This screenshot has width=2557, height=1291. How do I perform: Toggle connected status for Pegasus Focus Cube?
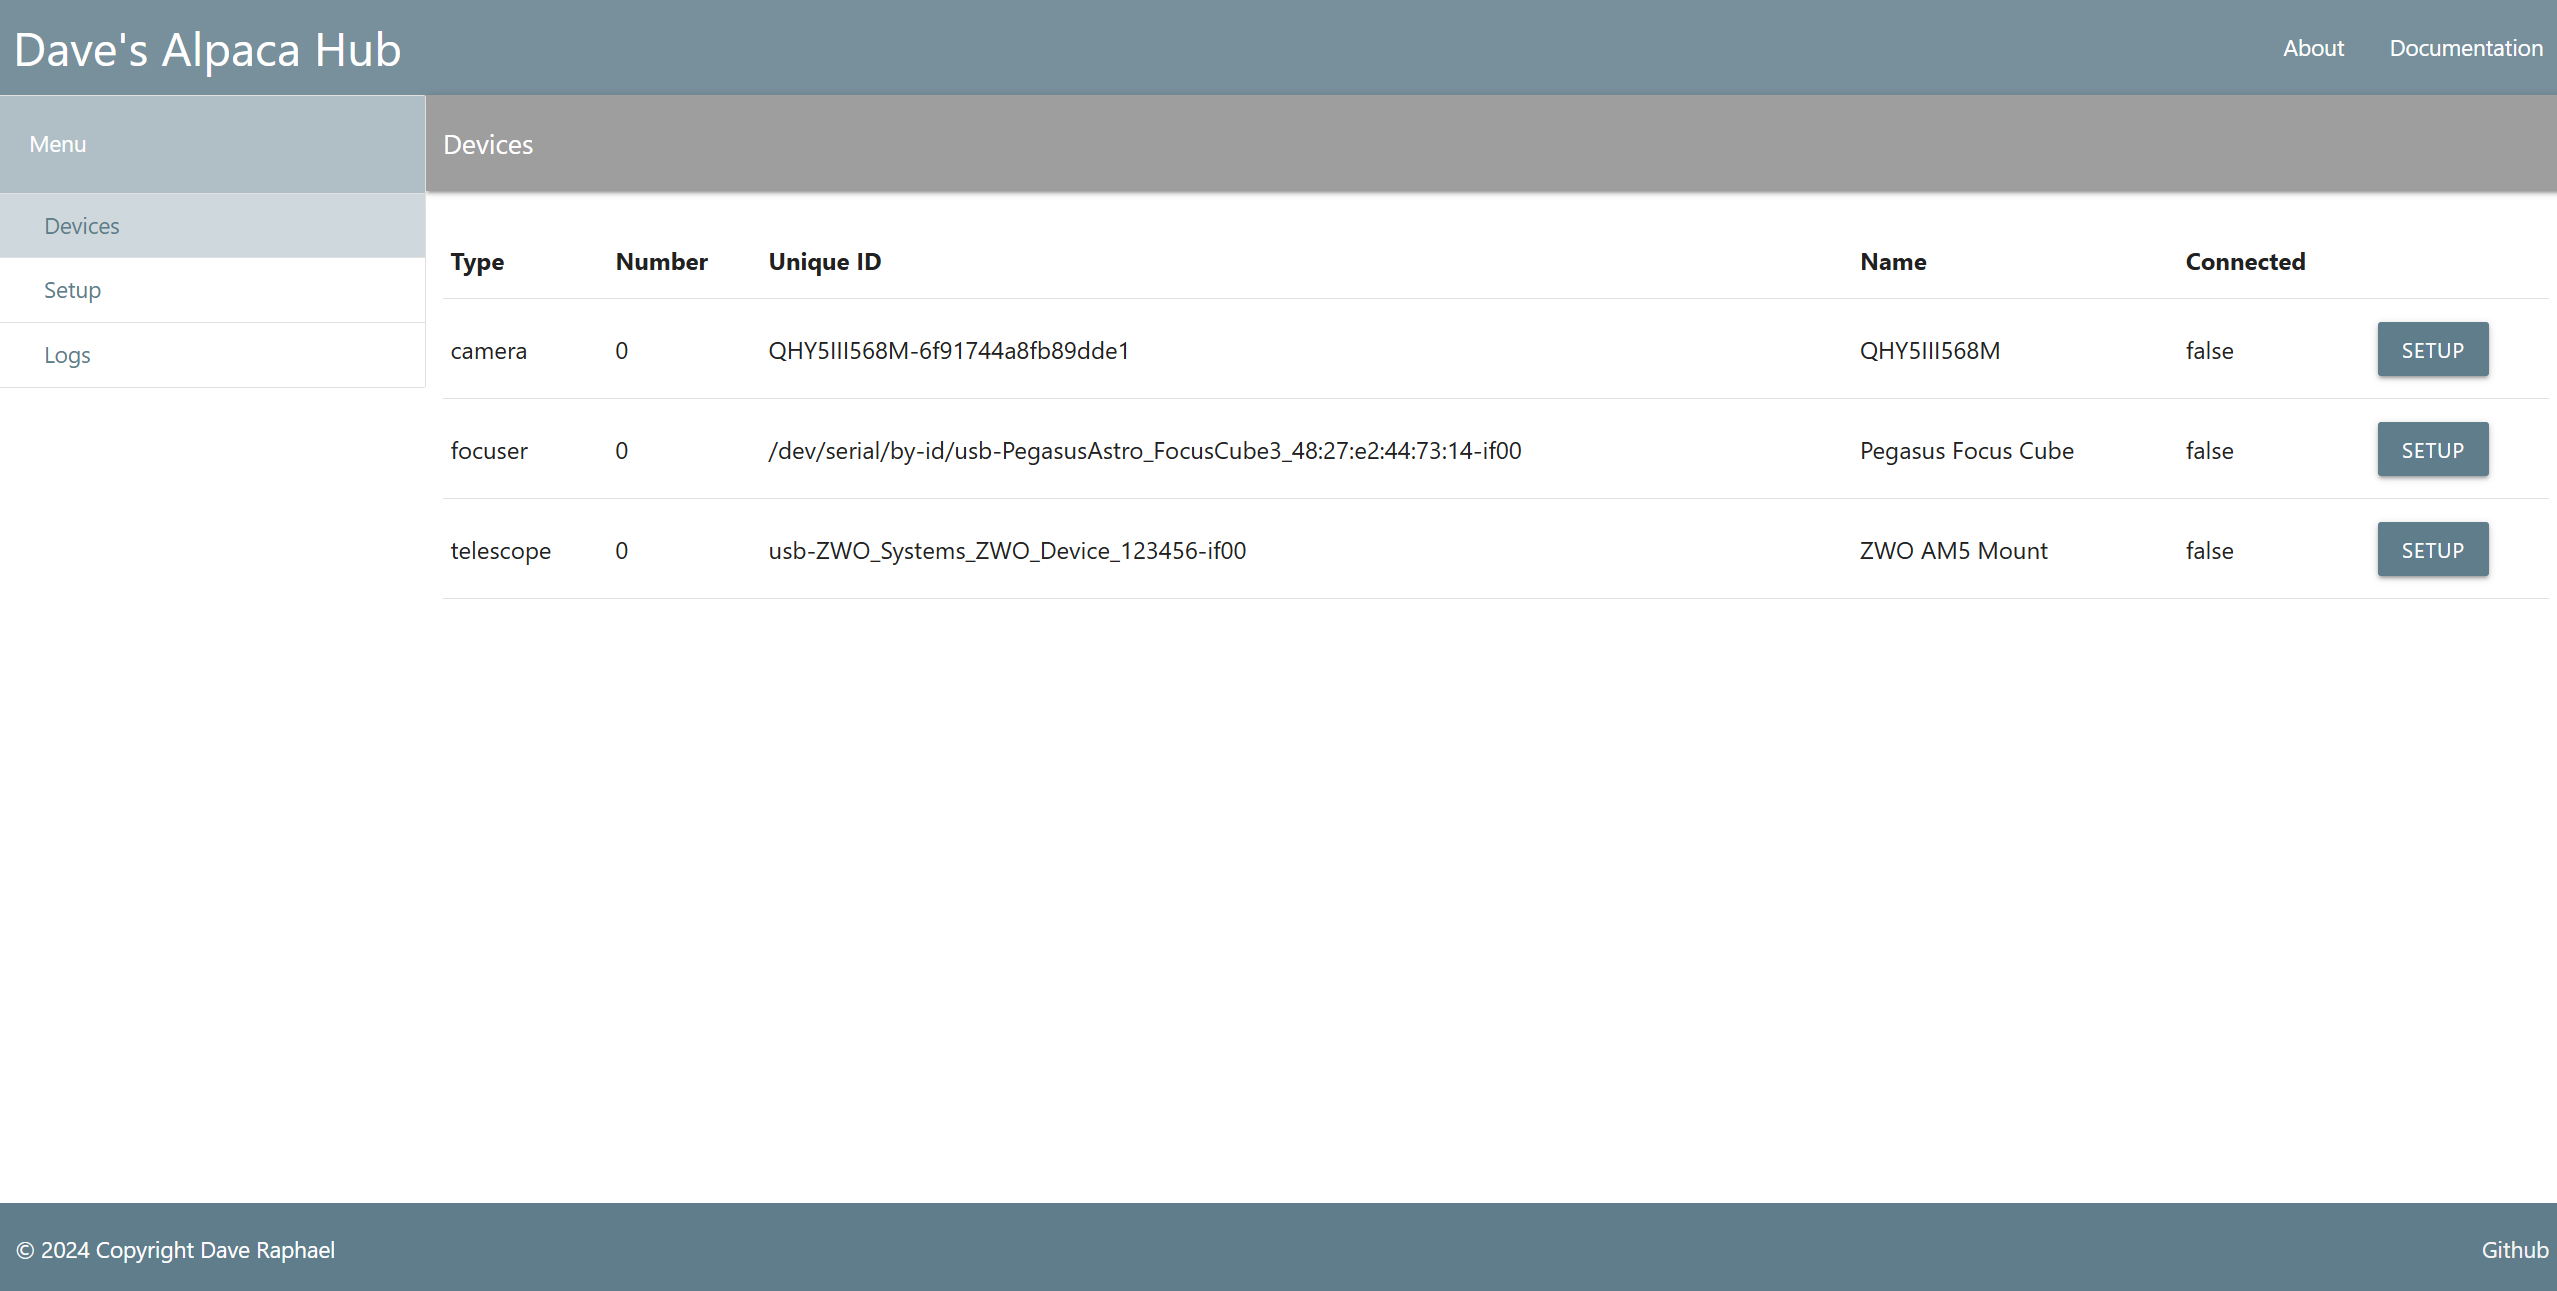(2210, 450)
